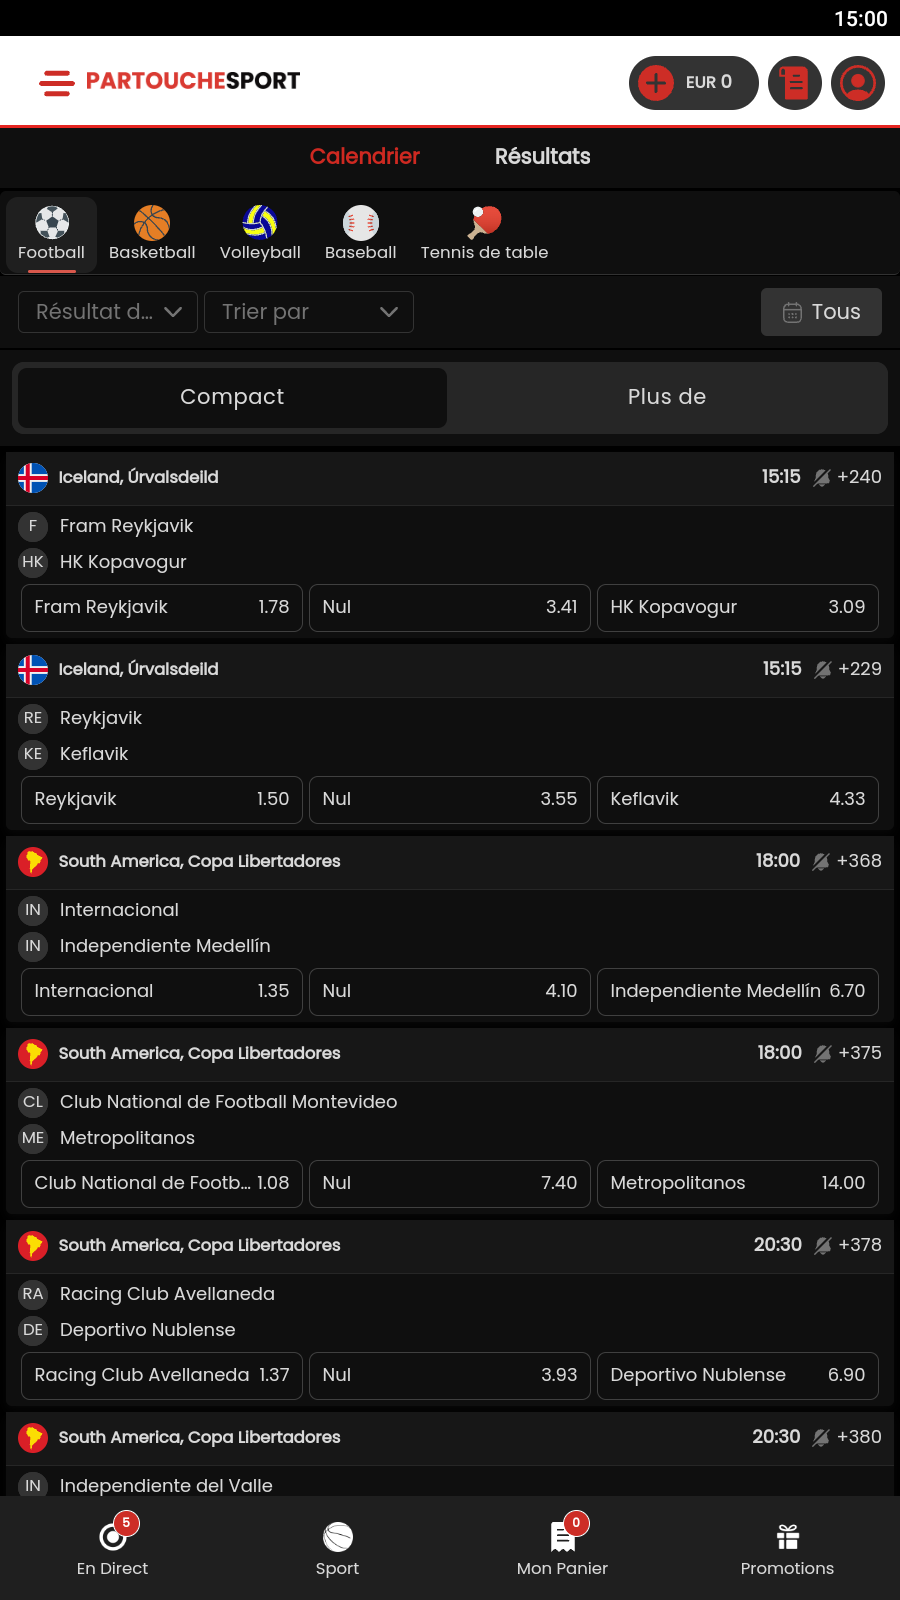Switch to Compact view

(232, 397)
